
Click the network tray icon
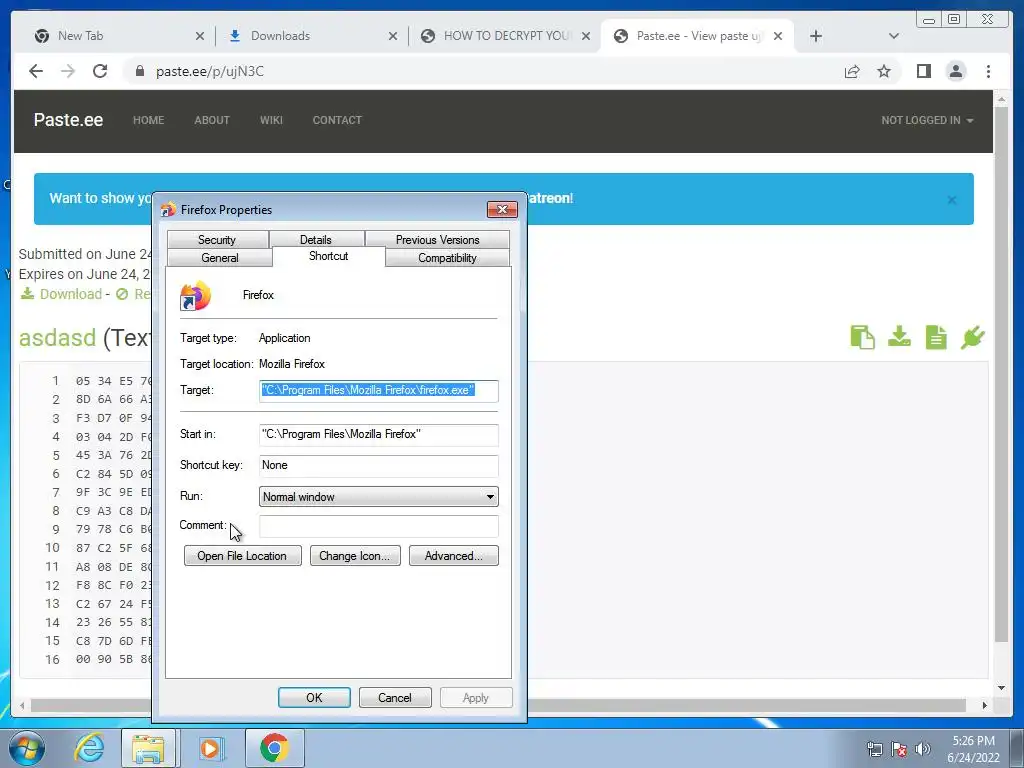pyautogui.click(x=874, y=749)
